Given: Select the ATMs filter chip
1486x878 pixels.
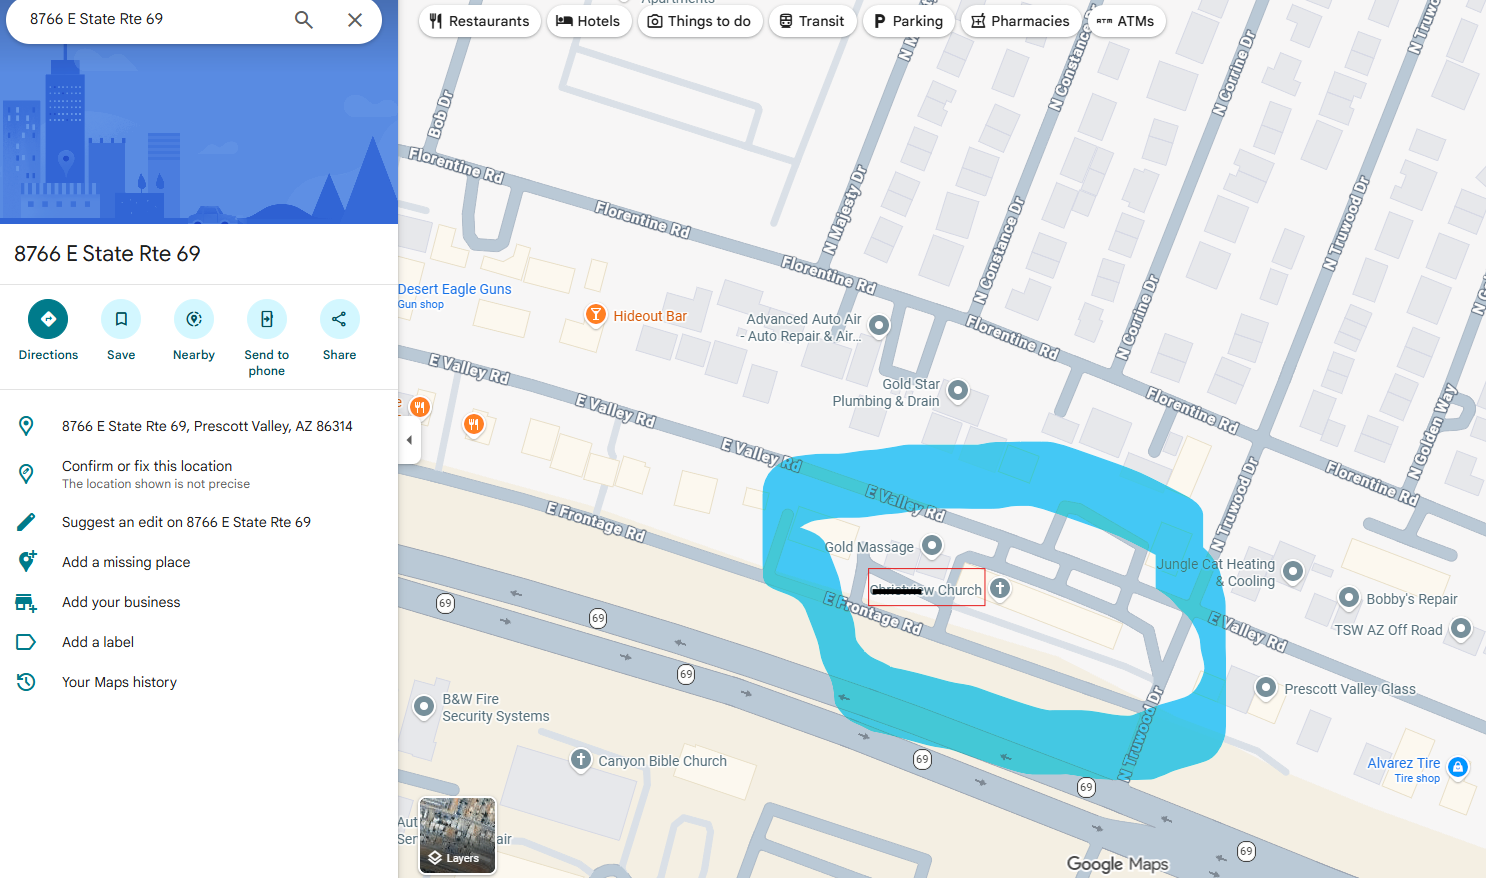Looking at the screenshot, I should pos(1126,21).
